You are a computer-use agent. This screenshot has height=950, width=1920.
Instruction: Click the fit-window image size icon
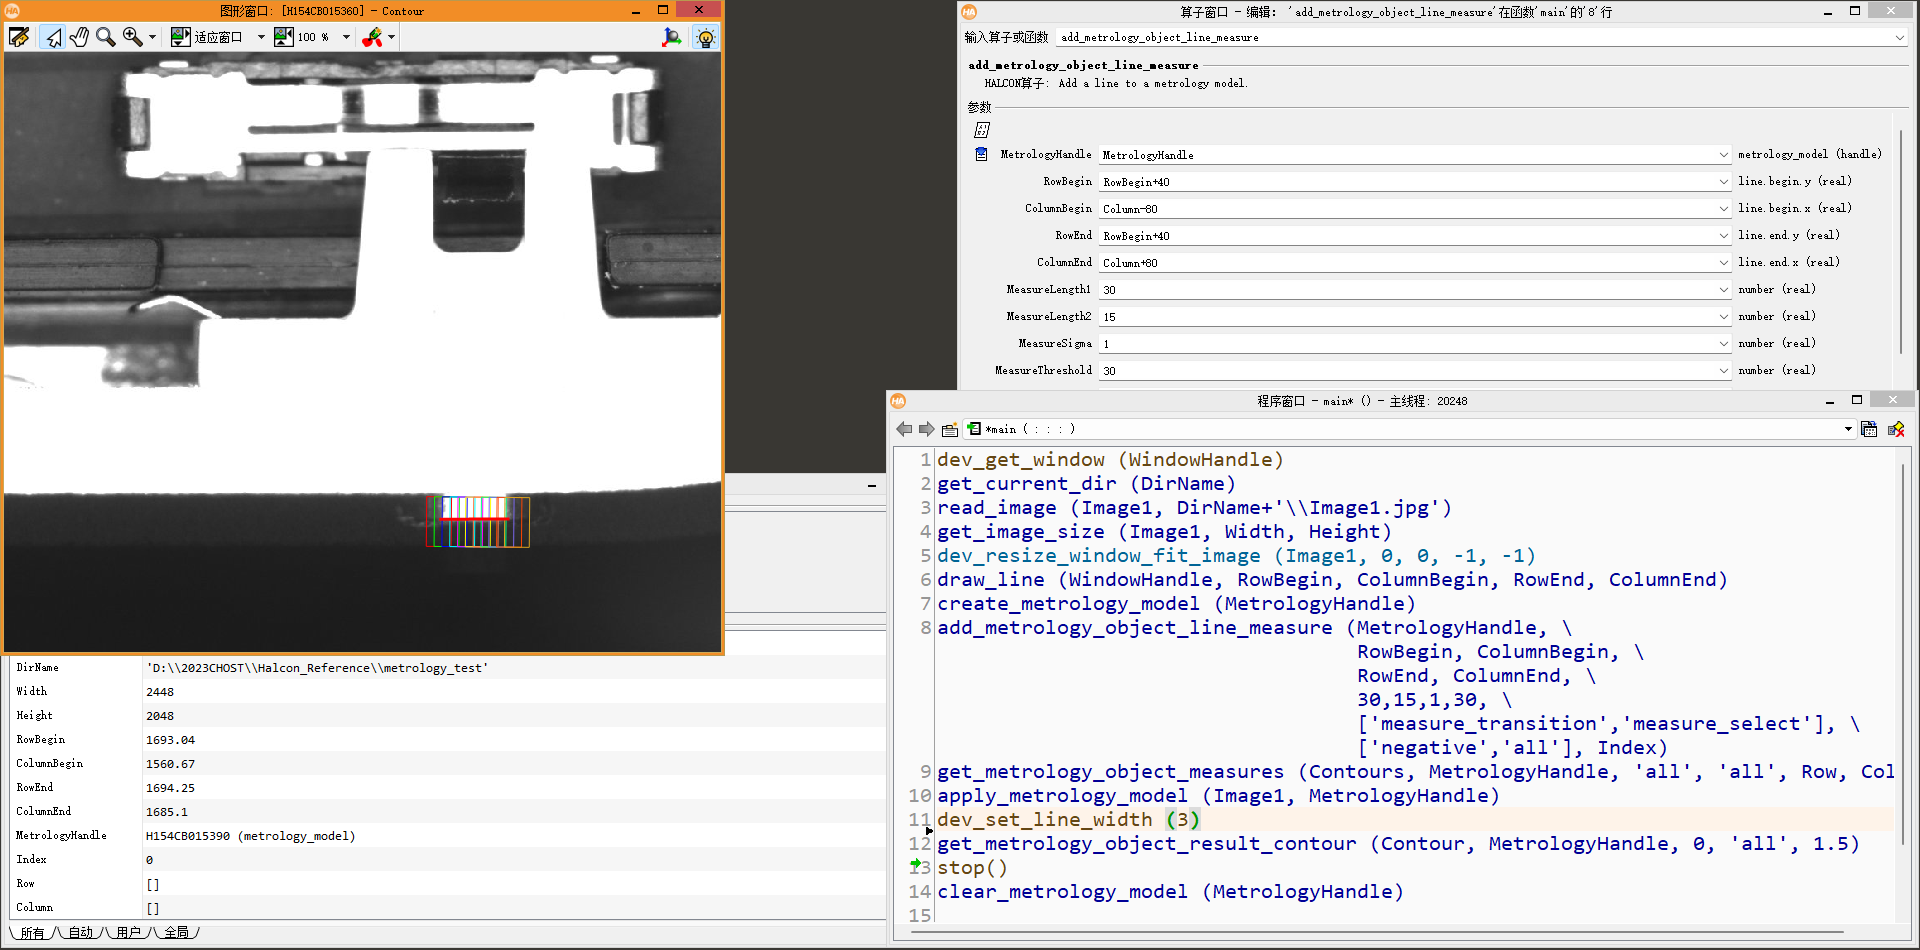(x=180, y=37)
